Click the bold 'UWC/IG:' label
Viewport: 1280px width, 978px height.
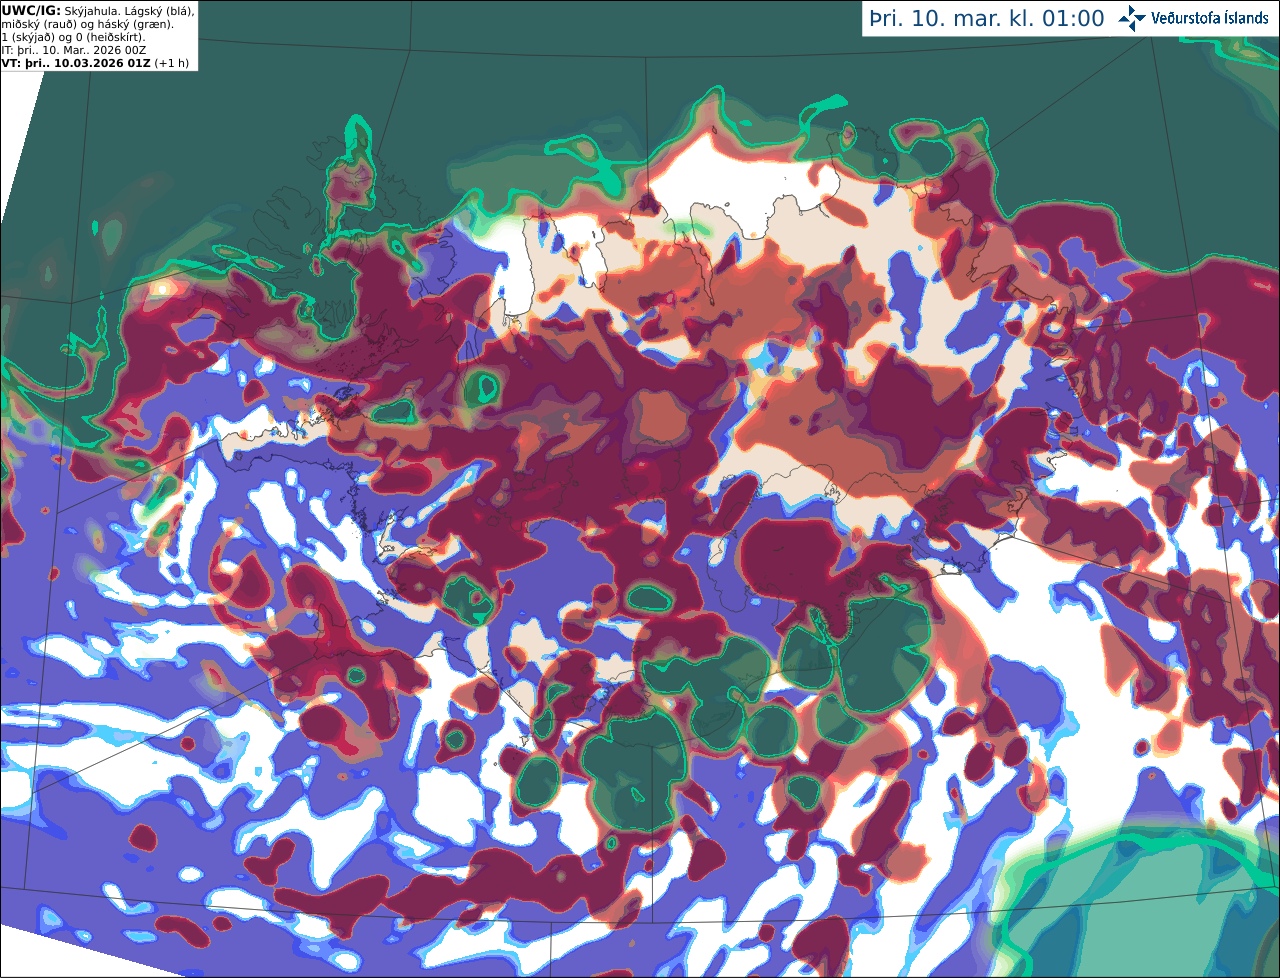click(x=31, y=10)
